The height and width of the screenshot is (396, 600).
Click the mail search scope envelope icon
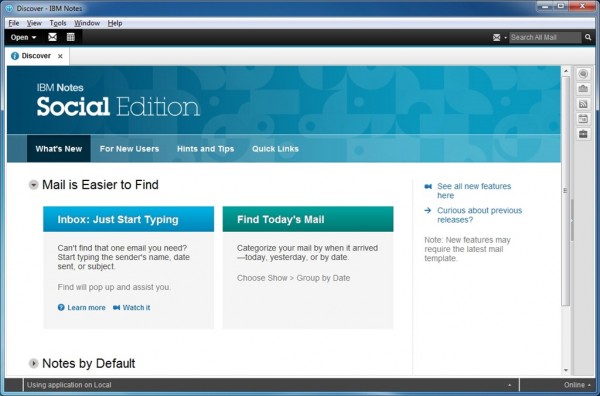(497, 37)
